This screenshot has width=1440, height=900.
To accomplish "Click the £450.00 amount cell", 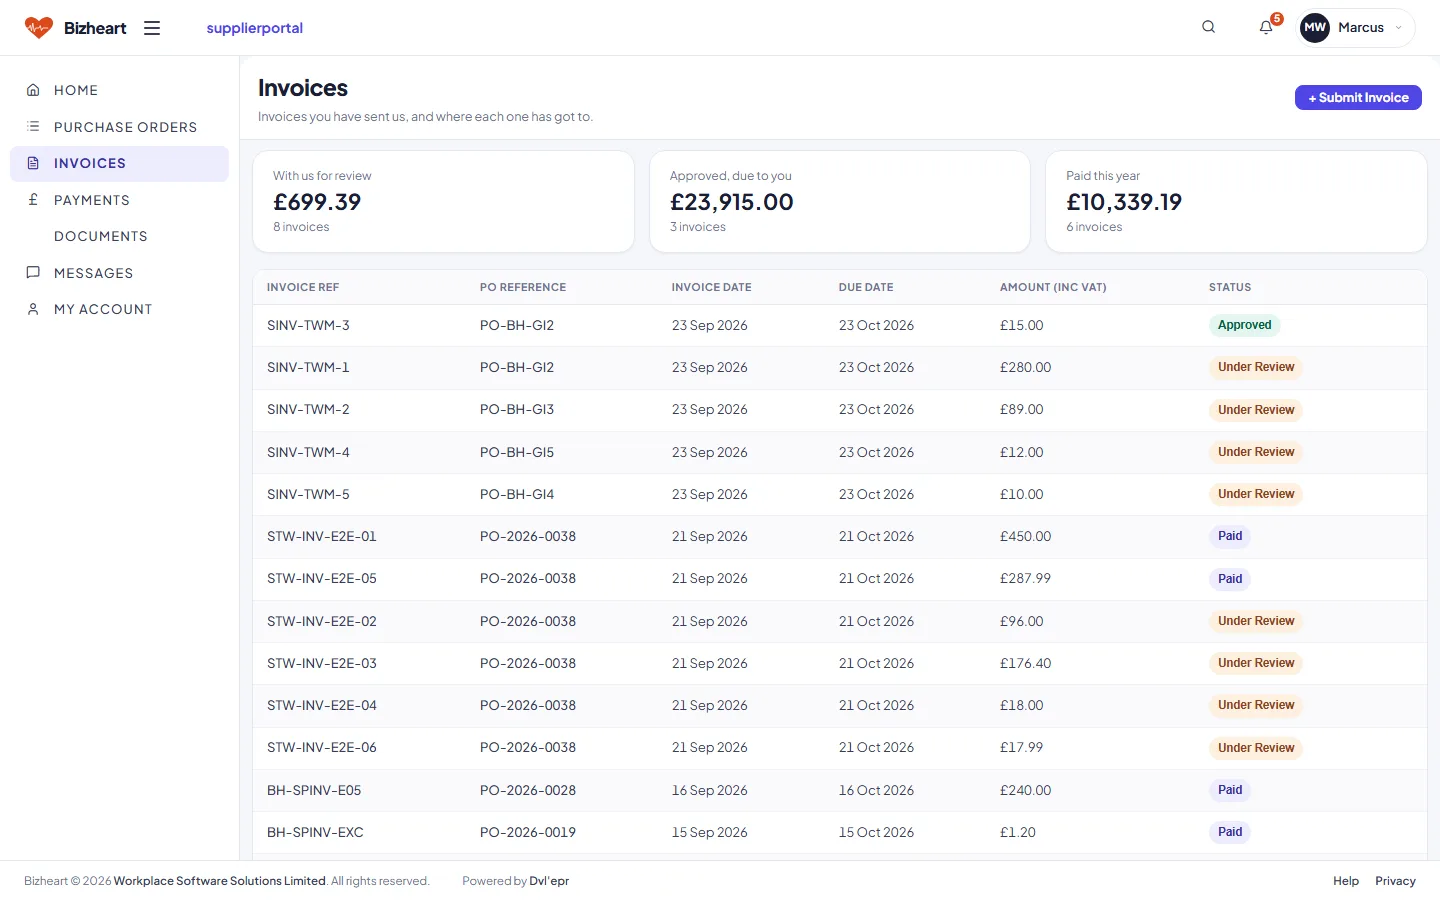I will [x=1026, y=536].
